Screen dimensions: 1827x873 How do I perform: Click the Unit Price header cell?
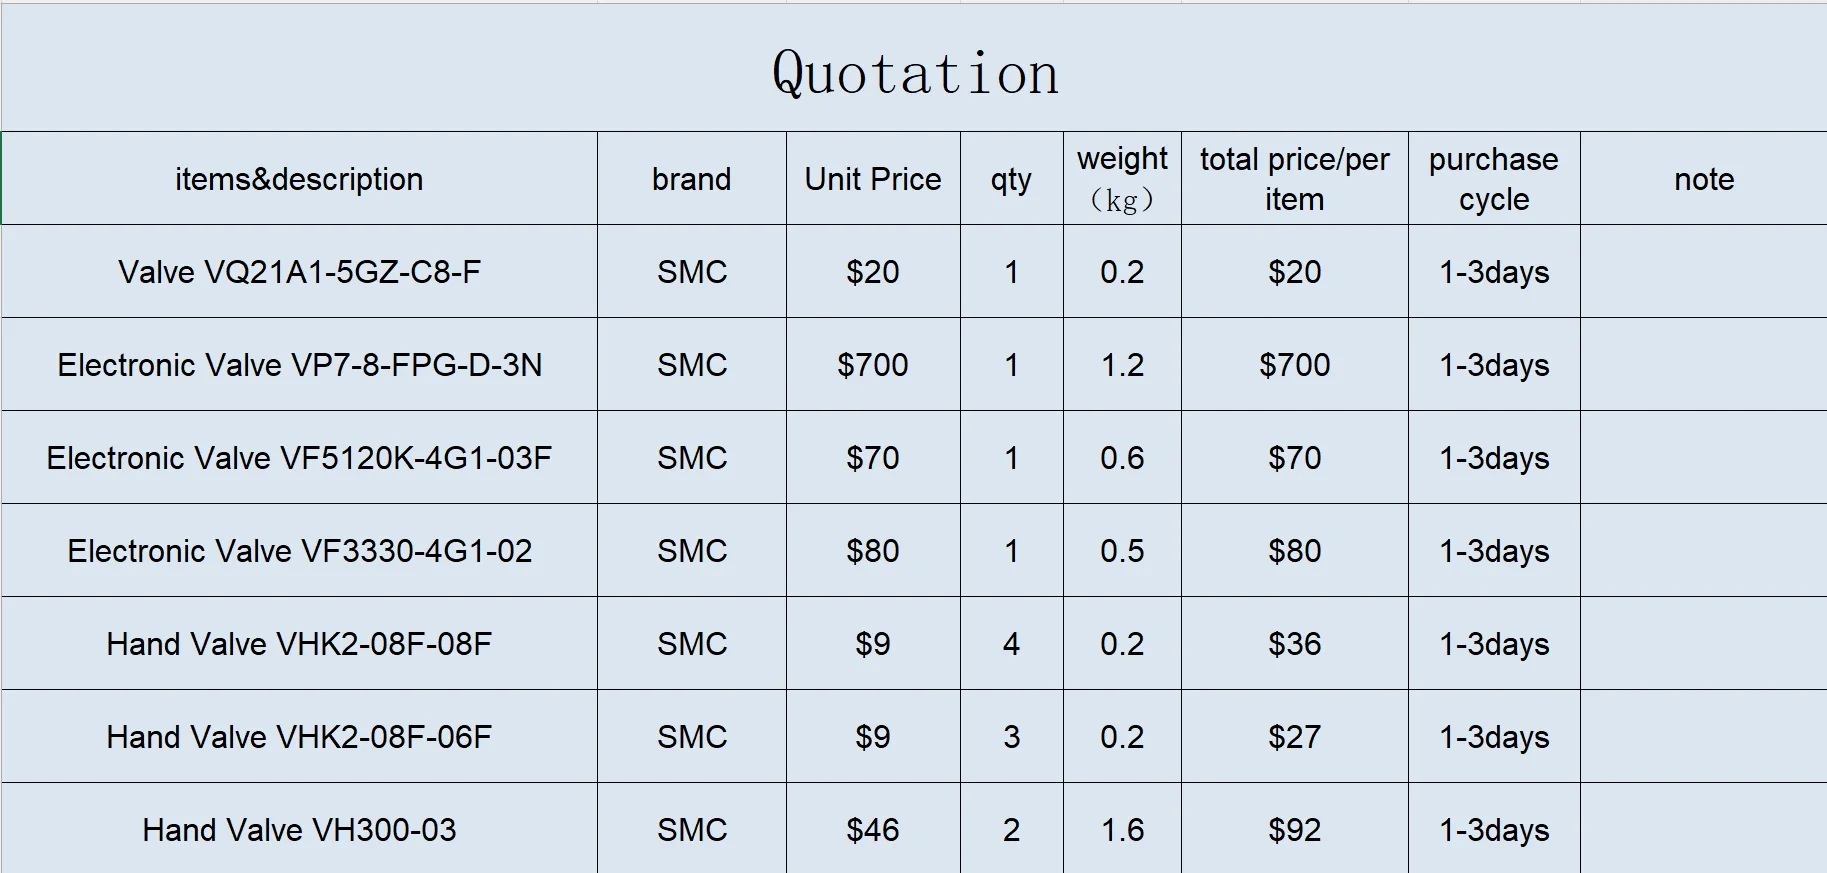873,178
